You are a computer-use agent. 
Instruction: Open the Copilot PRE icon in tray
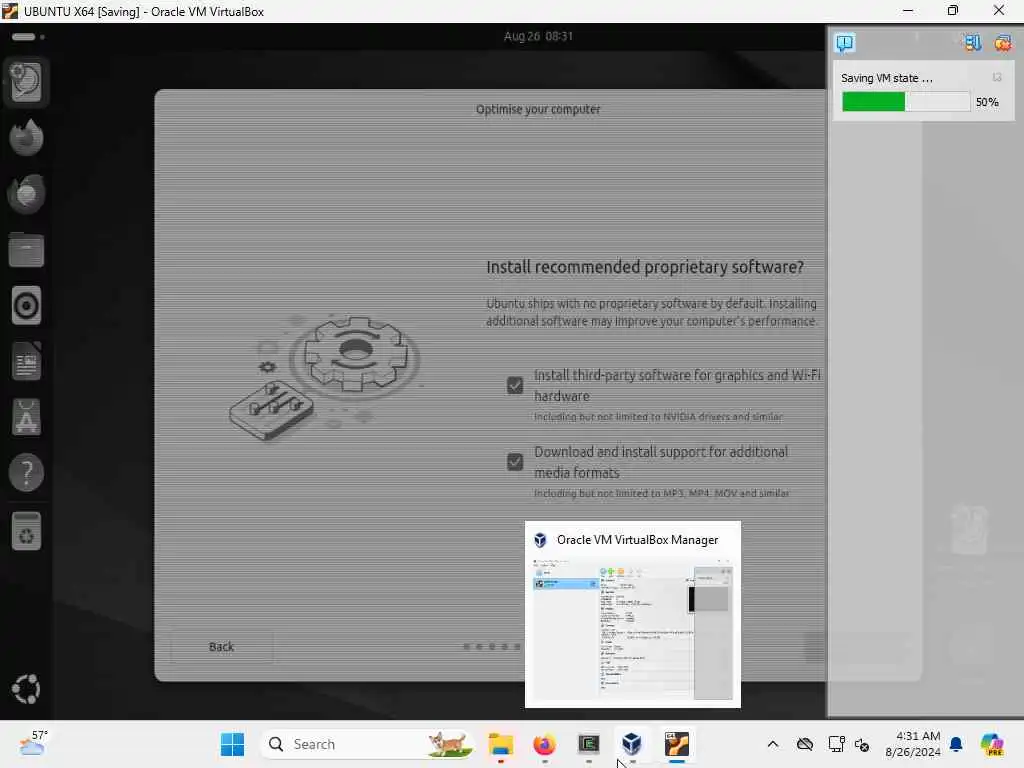(x=992, y=744)
